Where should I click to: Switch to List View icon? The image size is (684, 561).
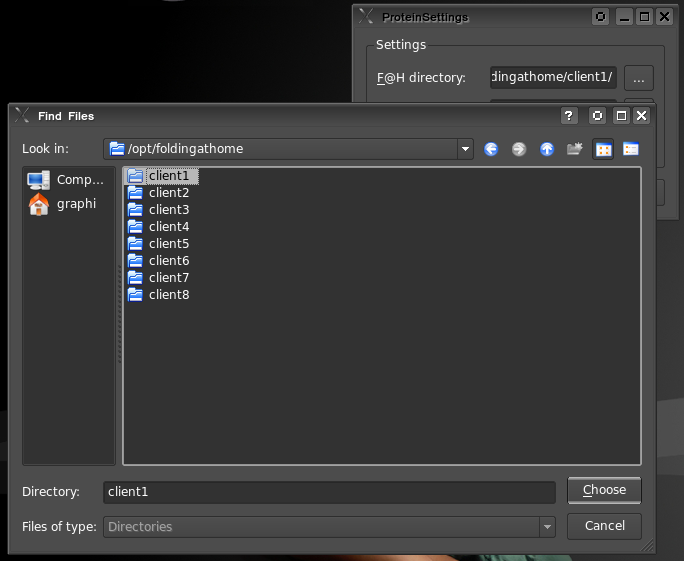pyautogui.click(x=603, y=149)
